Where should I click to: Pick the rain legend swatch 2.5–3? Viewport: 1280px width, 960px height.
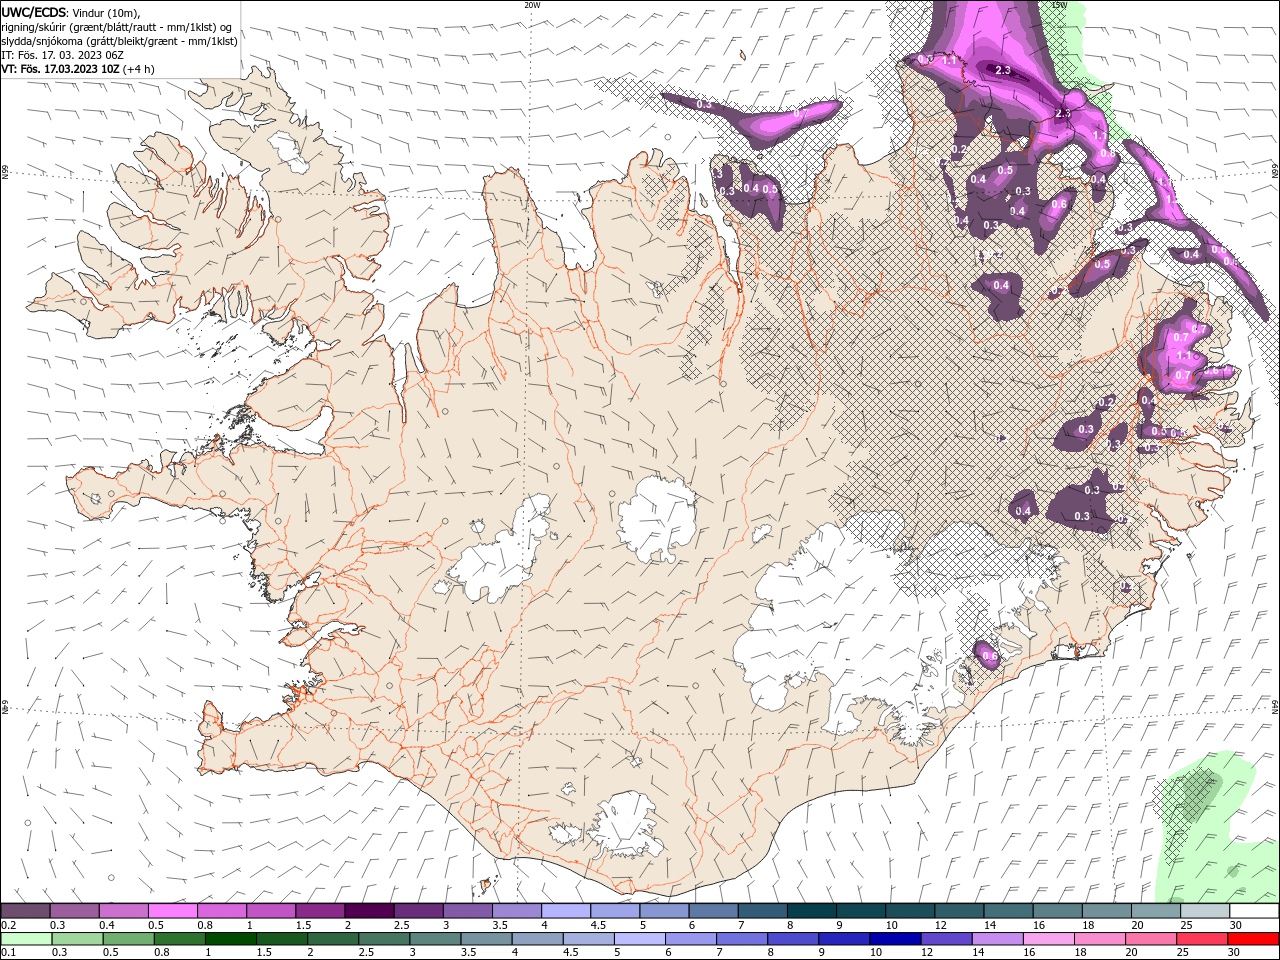tap(384, 939)
